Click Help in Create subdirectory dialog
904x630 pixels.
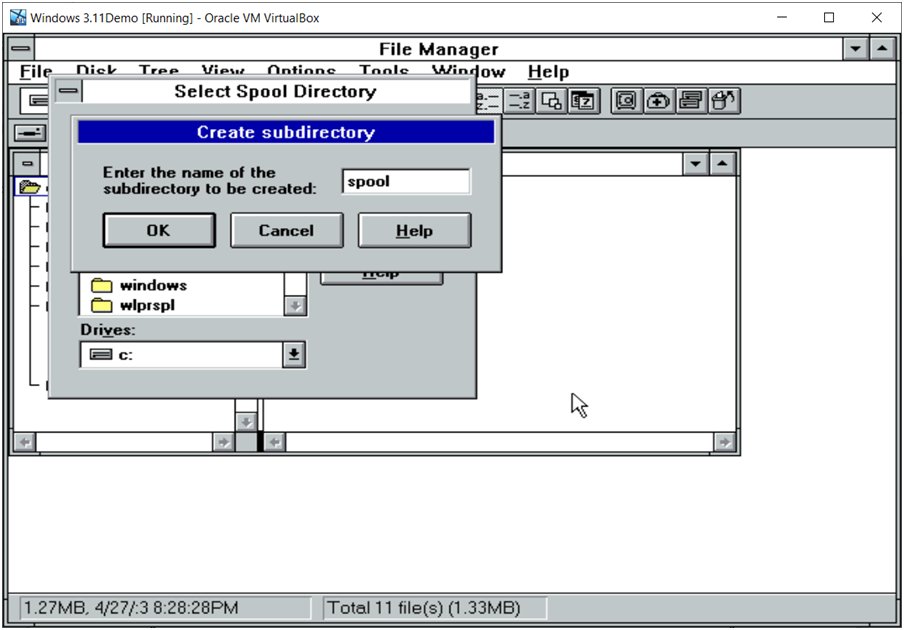415,231
